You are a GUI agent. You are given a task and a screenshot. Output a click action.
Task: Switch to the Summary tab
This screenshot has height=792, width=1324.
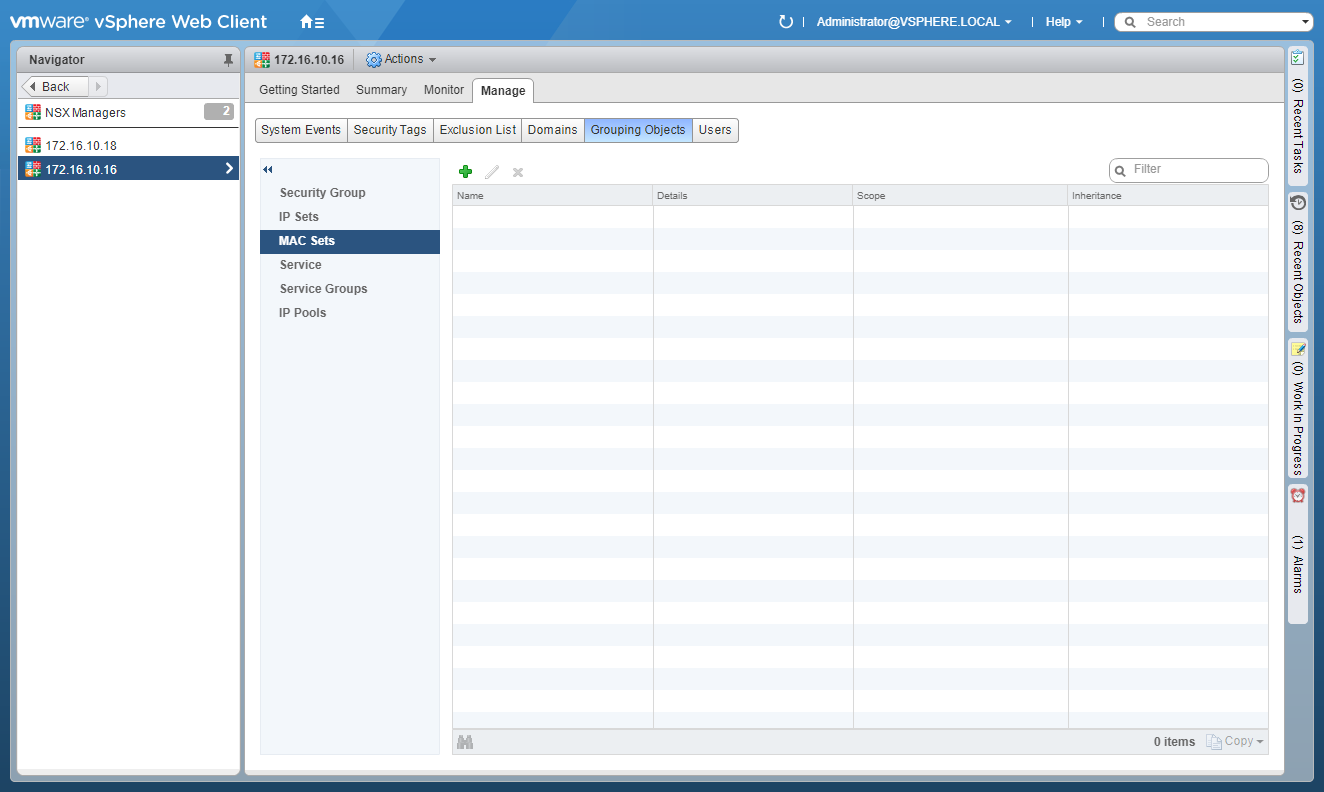pos(381,90)
